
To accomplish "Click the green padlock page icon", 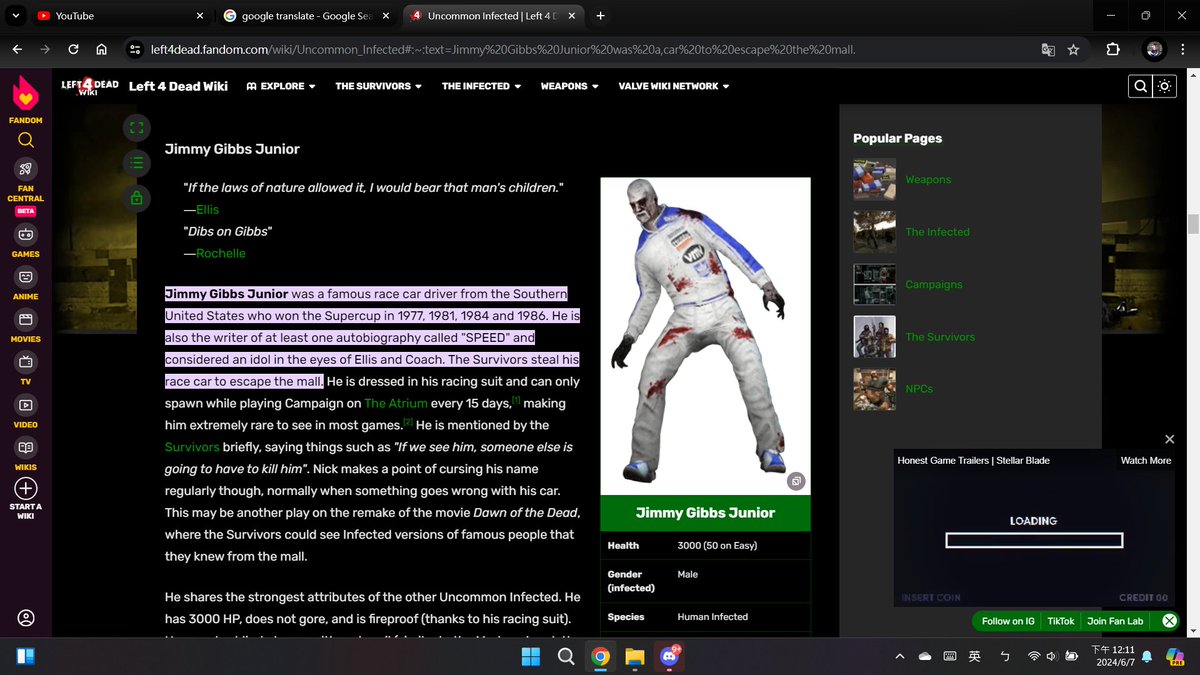I will (x=137, y=198).
